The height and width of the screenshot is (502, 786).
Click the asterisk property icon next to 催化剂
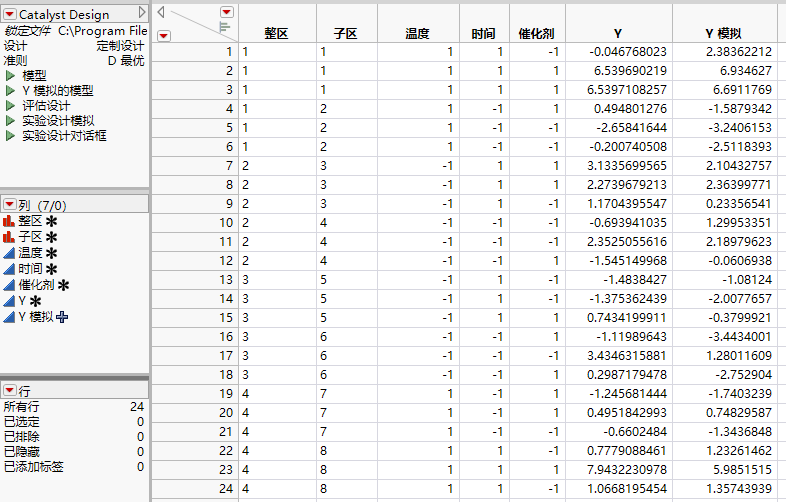[64, 285]
